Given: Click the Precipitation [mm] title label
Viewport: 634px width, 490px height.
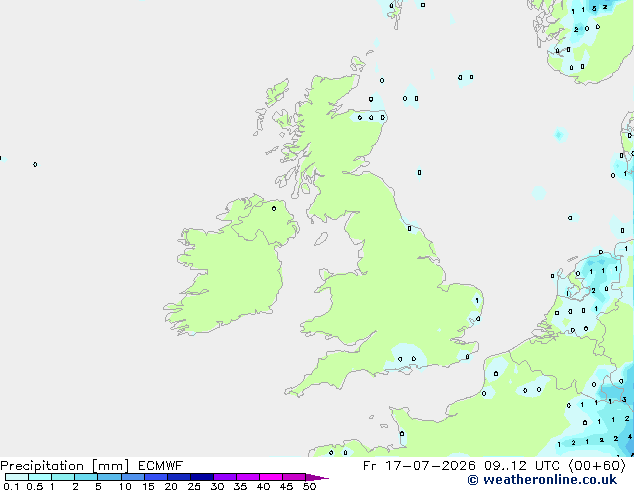Looking at the screenshot, I should (65, 466).
